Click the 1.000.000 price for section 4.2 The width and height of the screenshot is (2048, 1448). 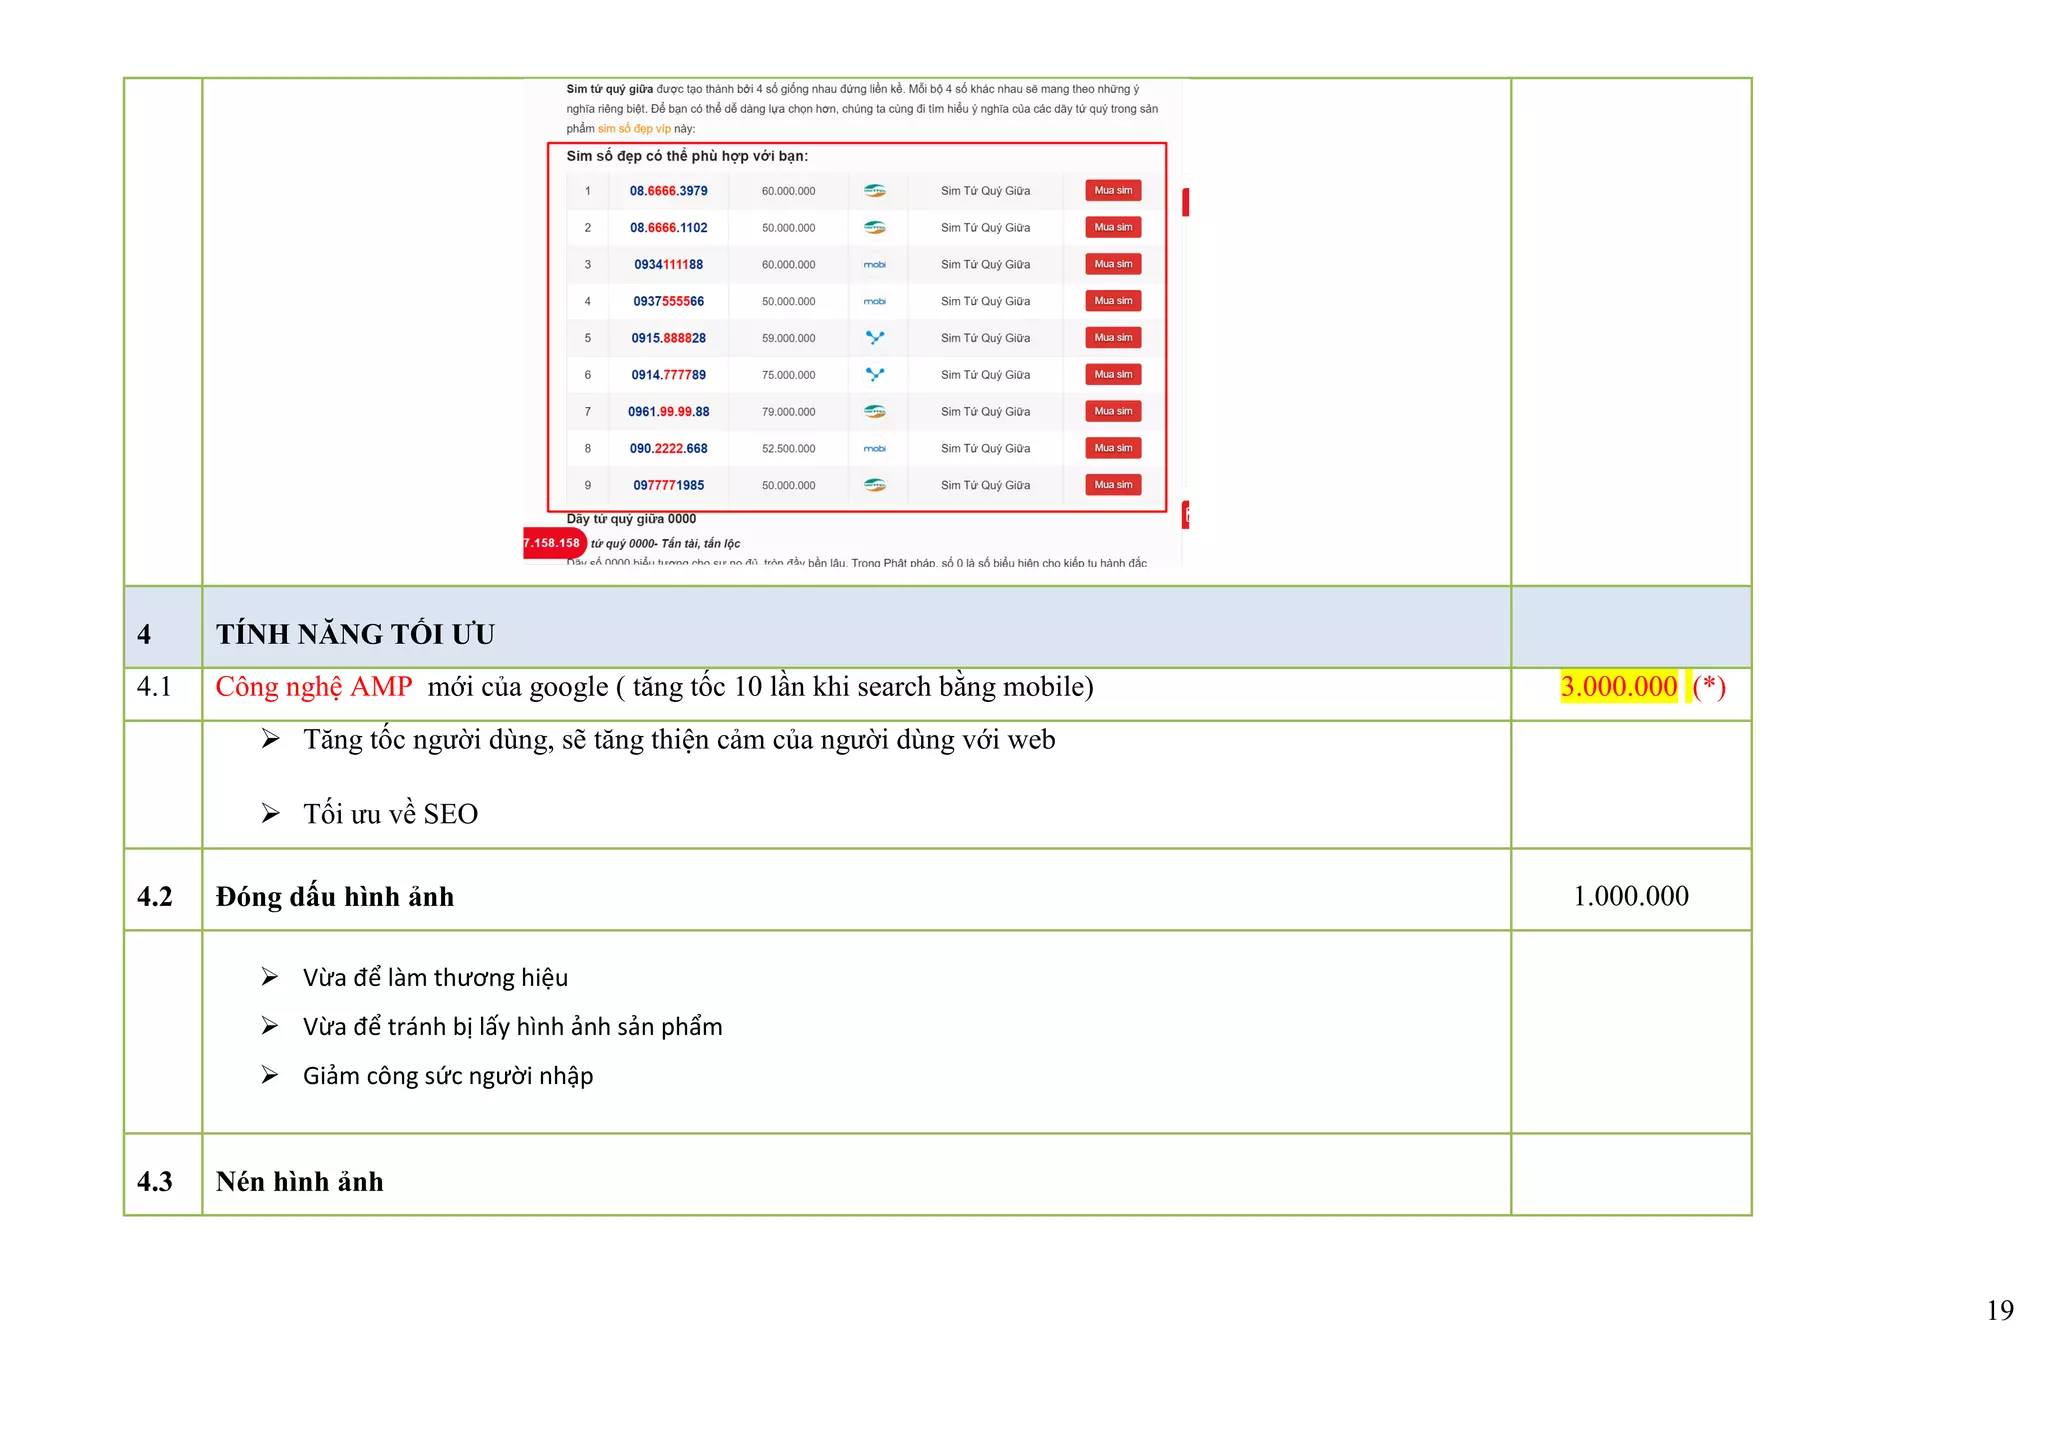tap(1631, 896)
